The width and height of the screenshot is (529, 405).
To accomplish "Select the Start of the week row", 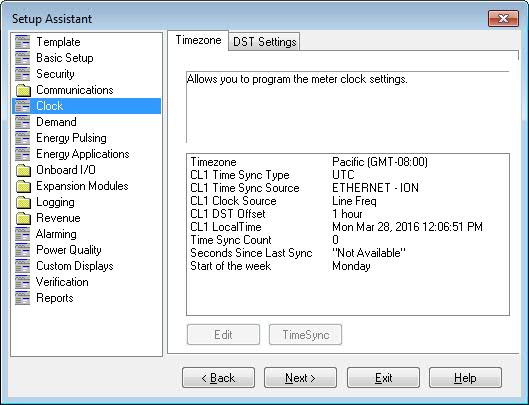I will click(x=347, y=266).
